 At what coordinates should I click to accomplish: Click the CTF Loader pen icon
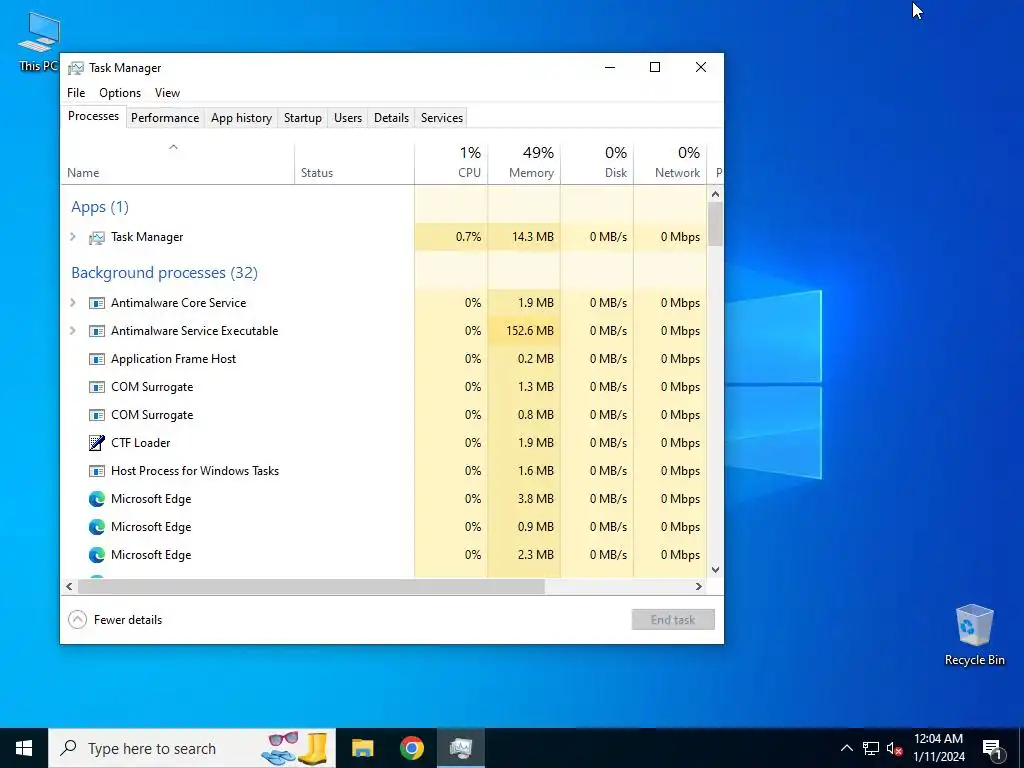pos(97,443)
